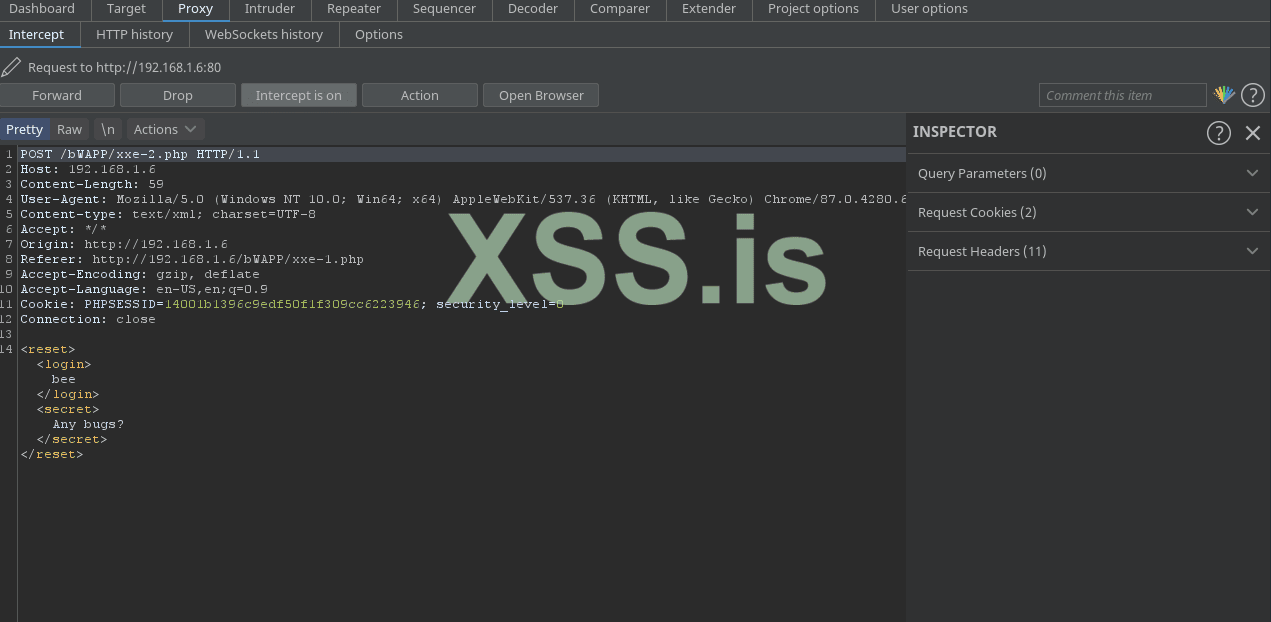Switch to Pretty view
The height and width of the screenshot is (622, 1271).
(x=24, y=129)
